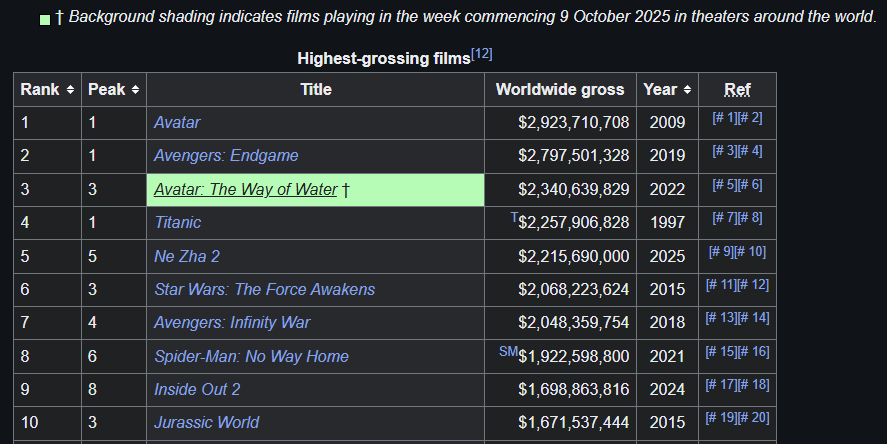Click the T note beside Titanic gross
Viewport: 887px width, 444px height.
[514, 216]
